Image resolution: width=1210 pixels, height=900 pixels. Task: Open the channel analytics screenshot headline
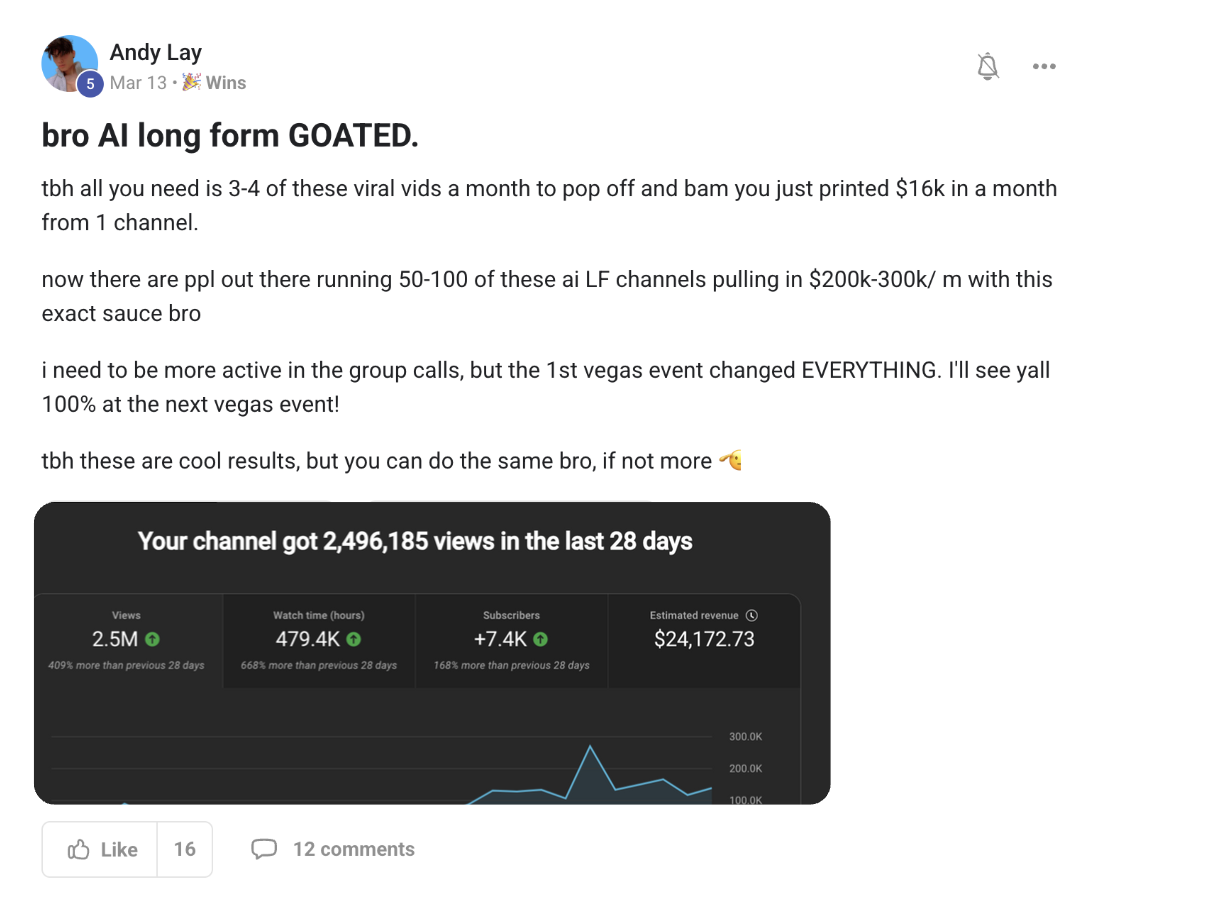(415, 542)
